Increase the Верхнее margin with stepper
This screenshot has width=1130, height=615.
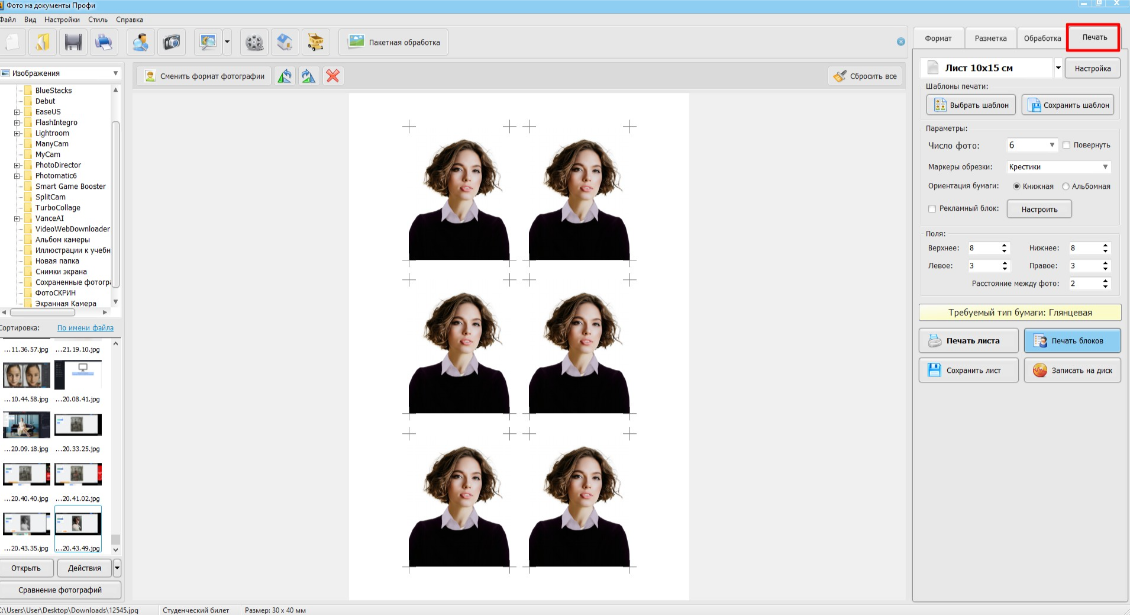pyautogui.click(x=1003, y=245)
